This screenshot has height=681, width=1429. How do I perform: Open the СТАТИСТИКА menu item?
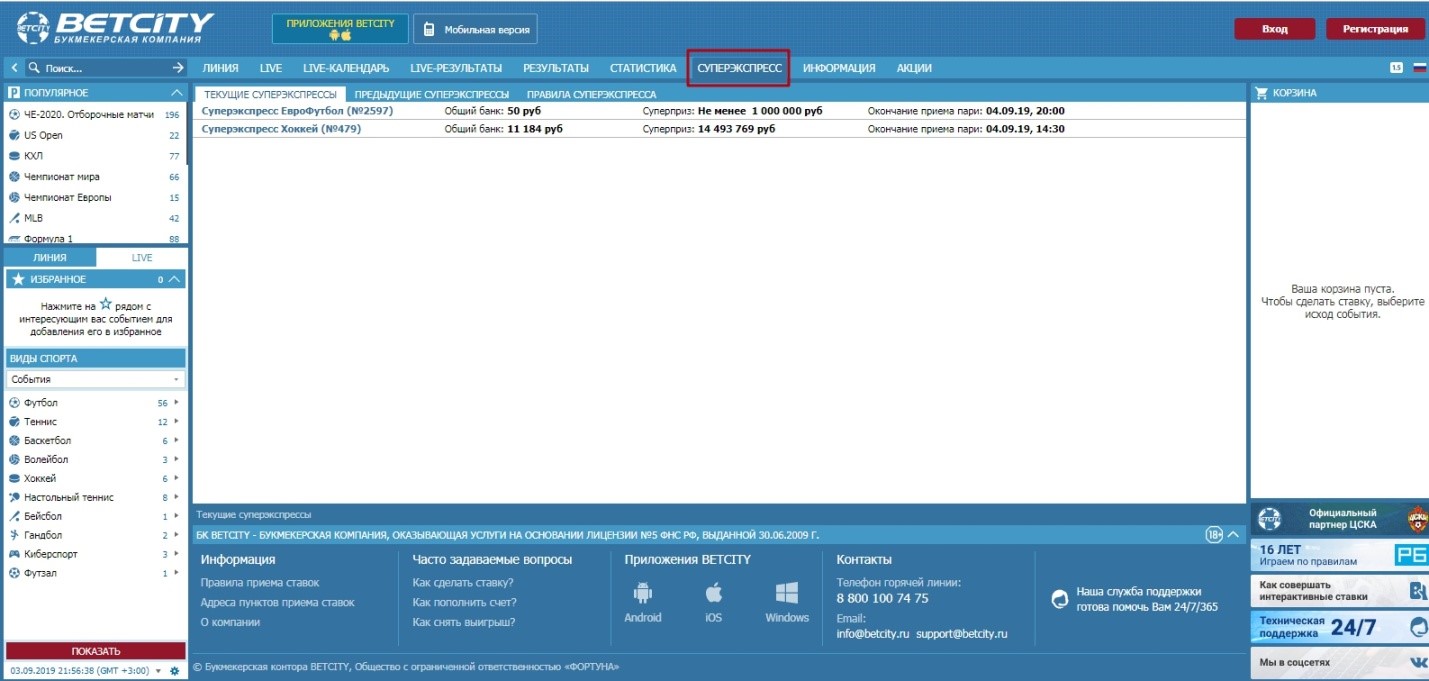(x=643, y=68)
